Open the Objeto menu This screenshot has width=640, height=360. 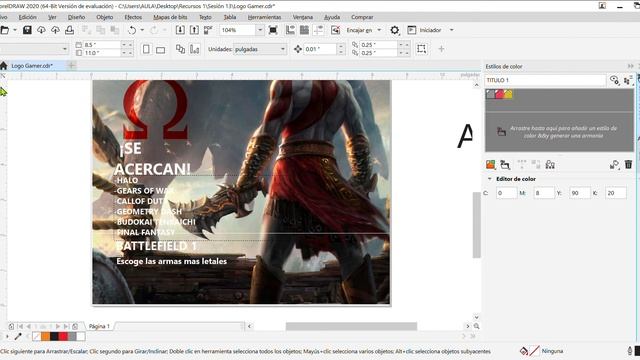[104, 17]
